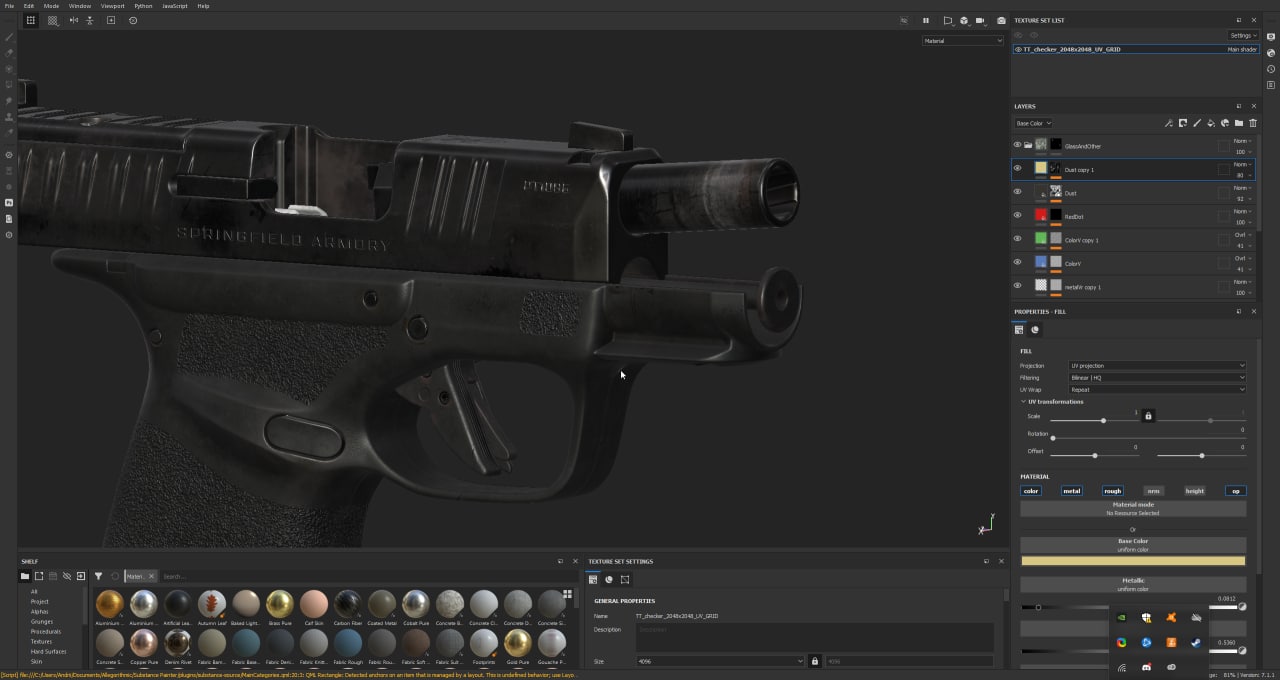
Task: Open blend mode dropdown of RedDot layer
Action: click(1244, 211)
